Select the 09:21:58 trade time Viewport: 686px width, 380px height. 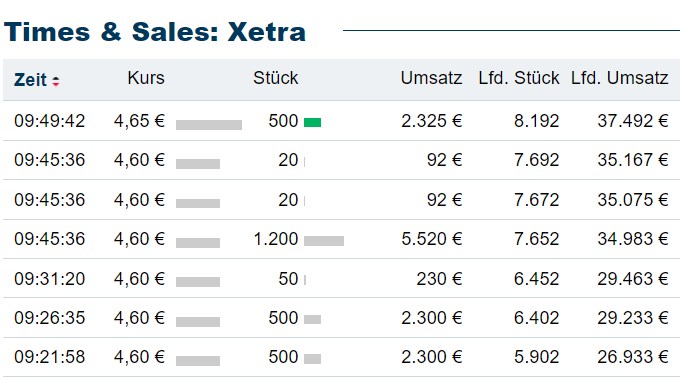(49, 357)
